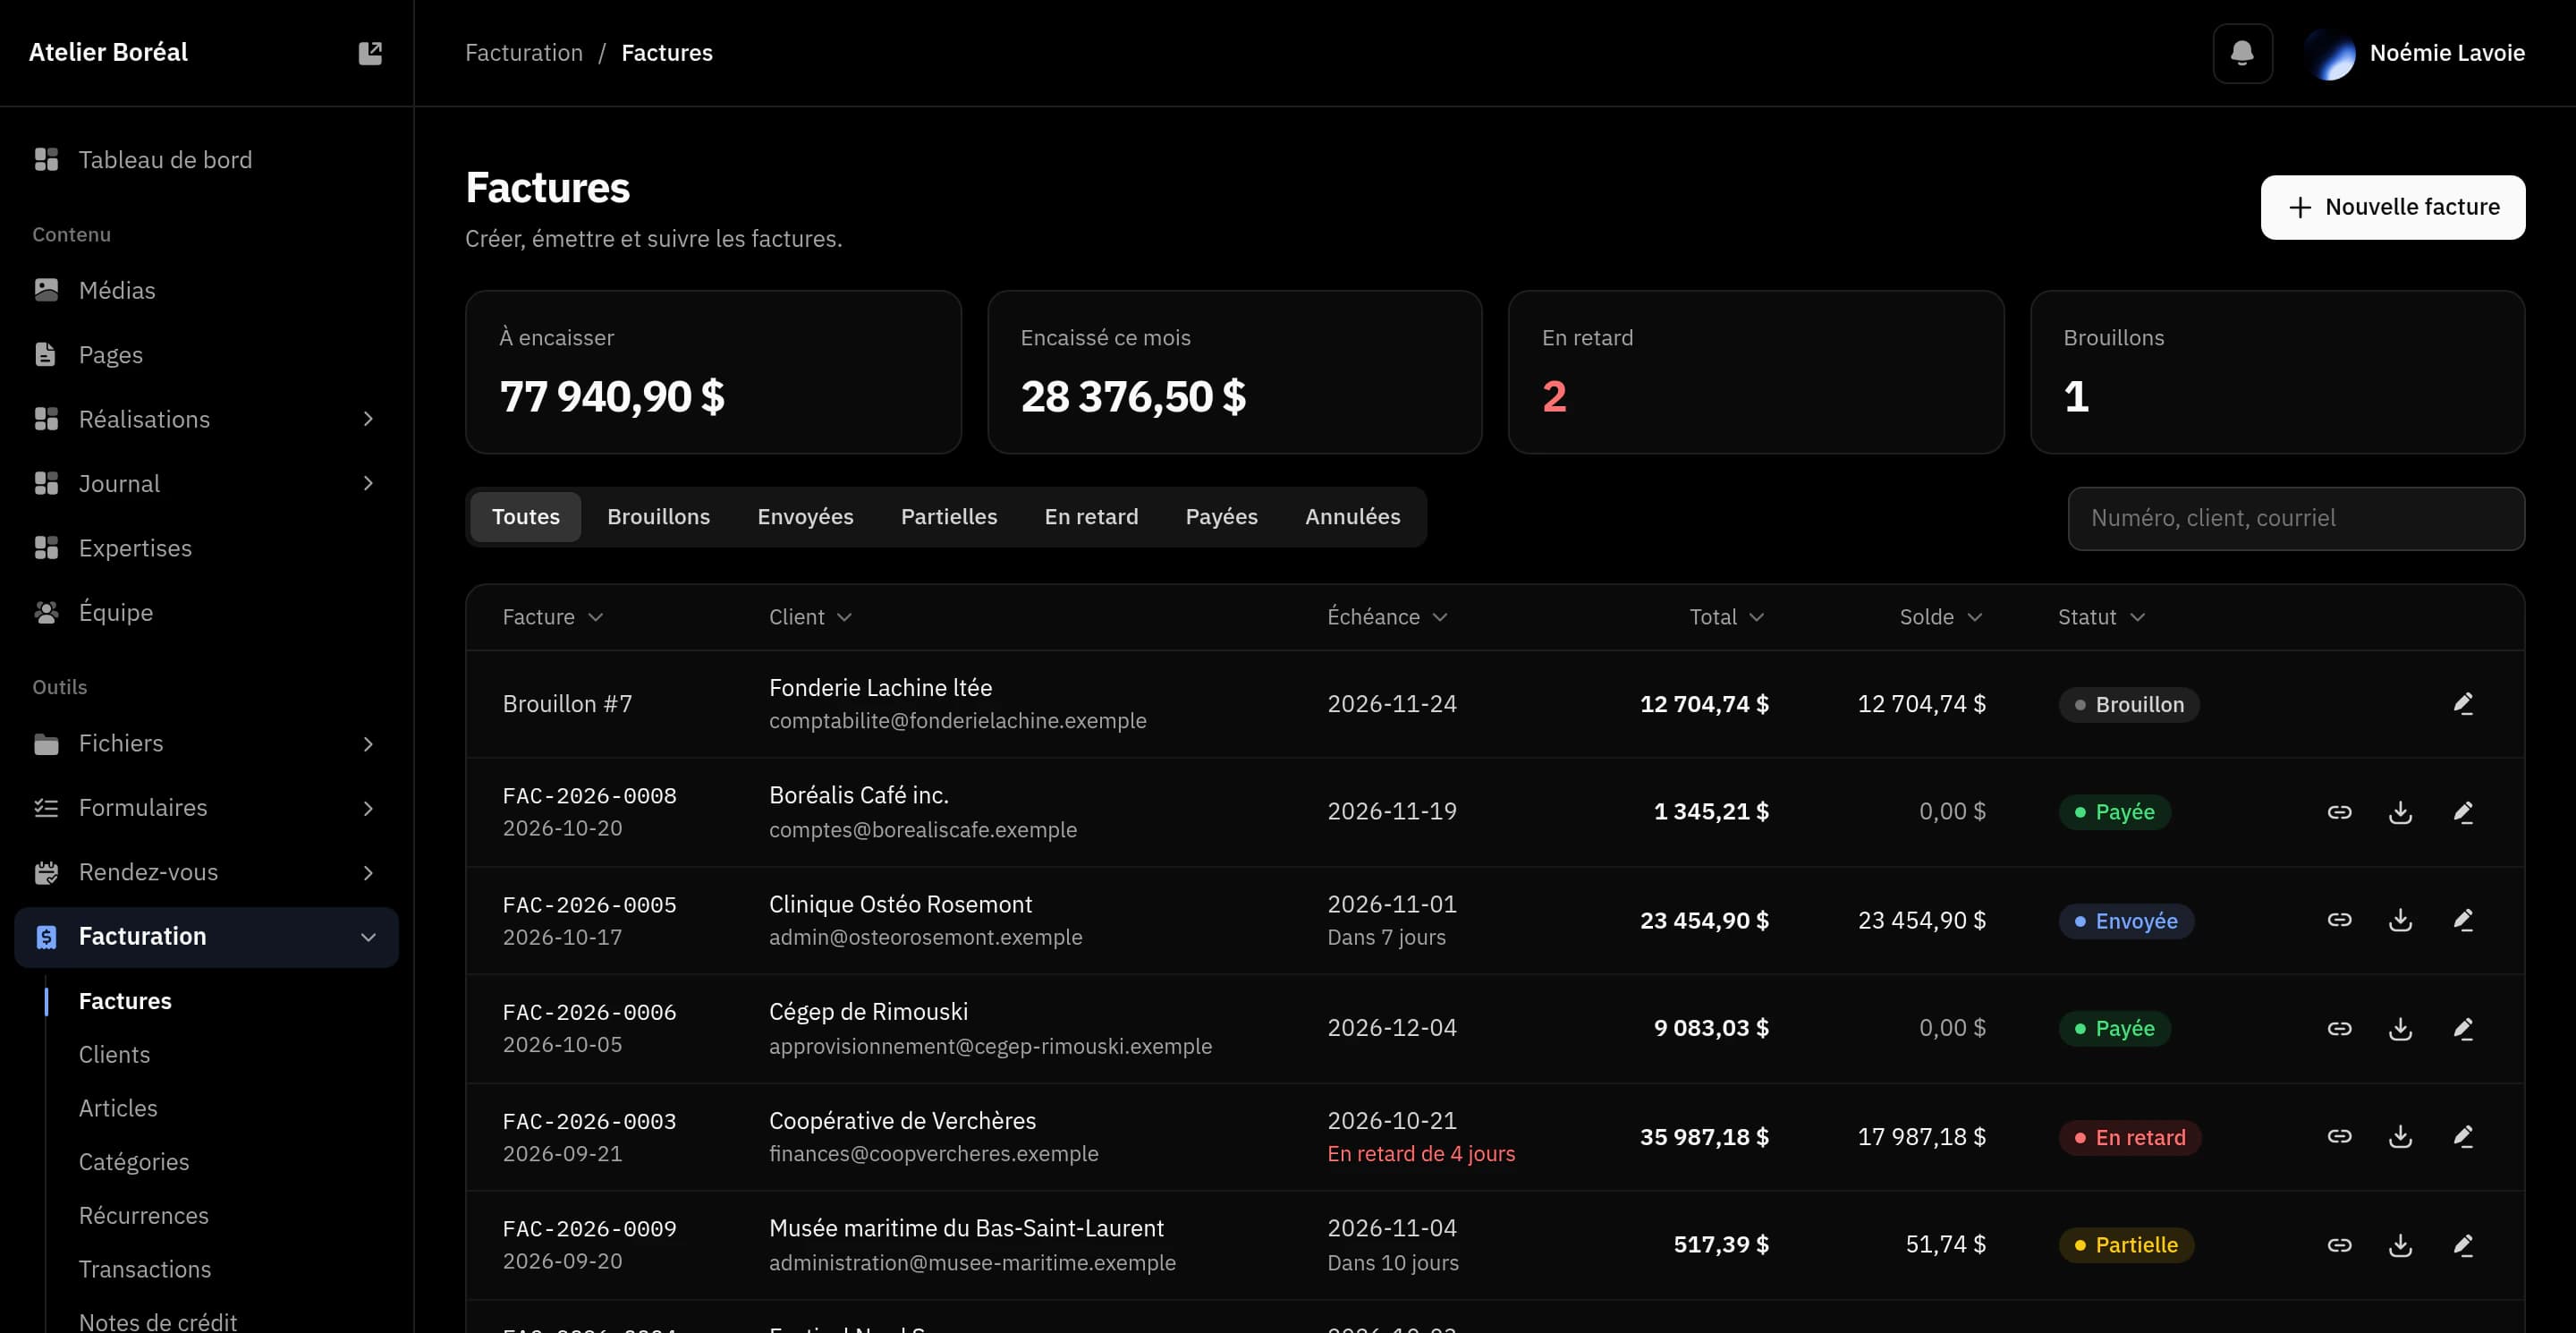Image resolution: width=2576 pixels, height=1333 pixels.
Task: Open the Récurrences page
Action: 144,1216
